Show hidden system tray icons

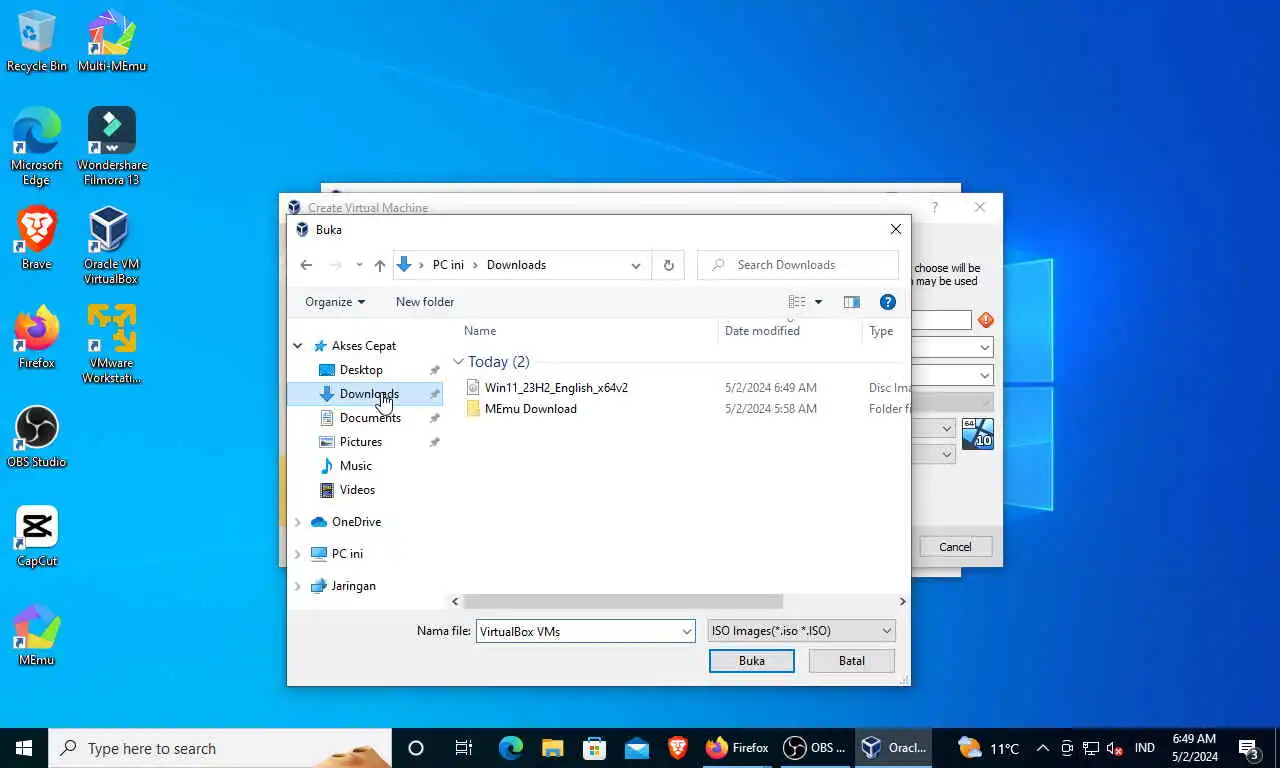[1042, 748]
